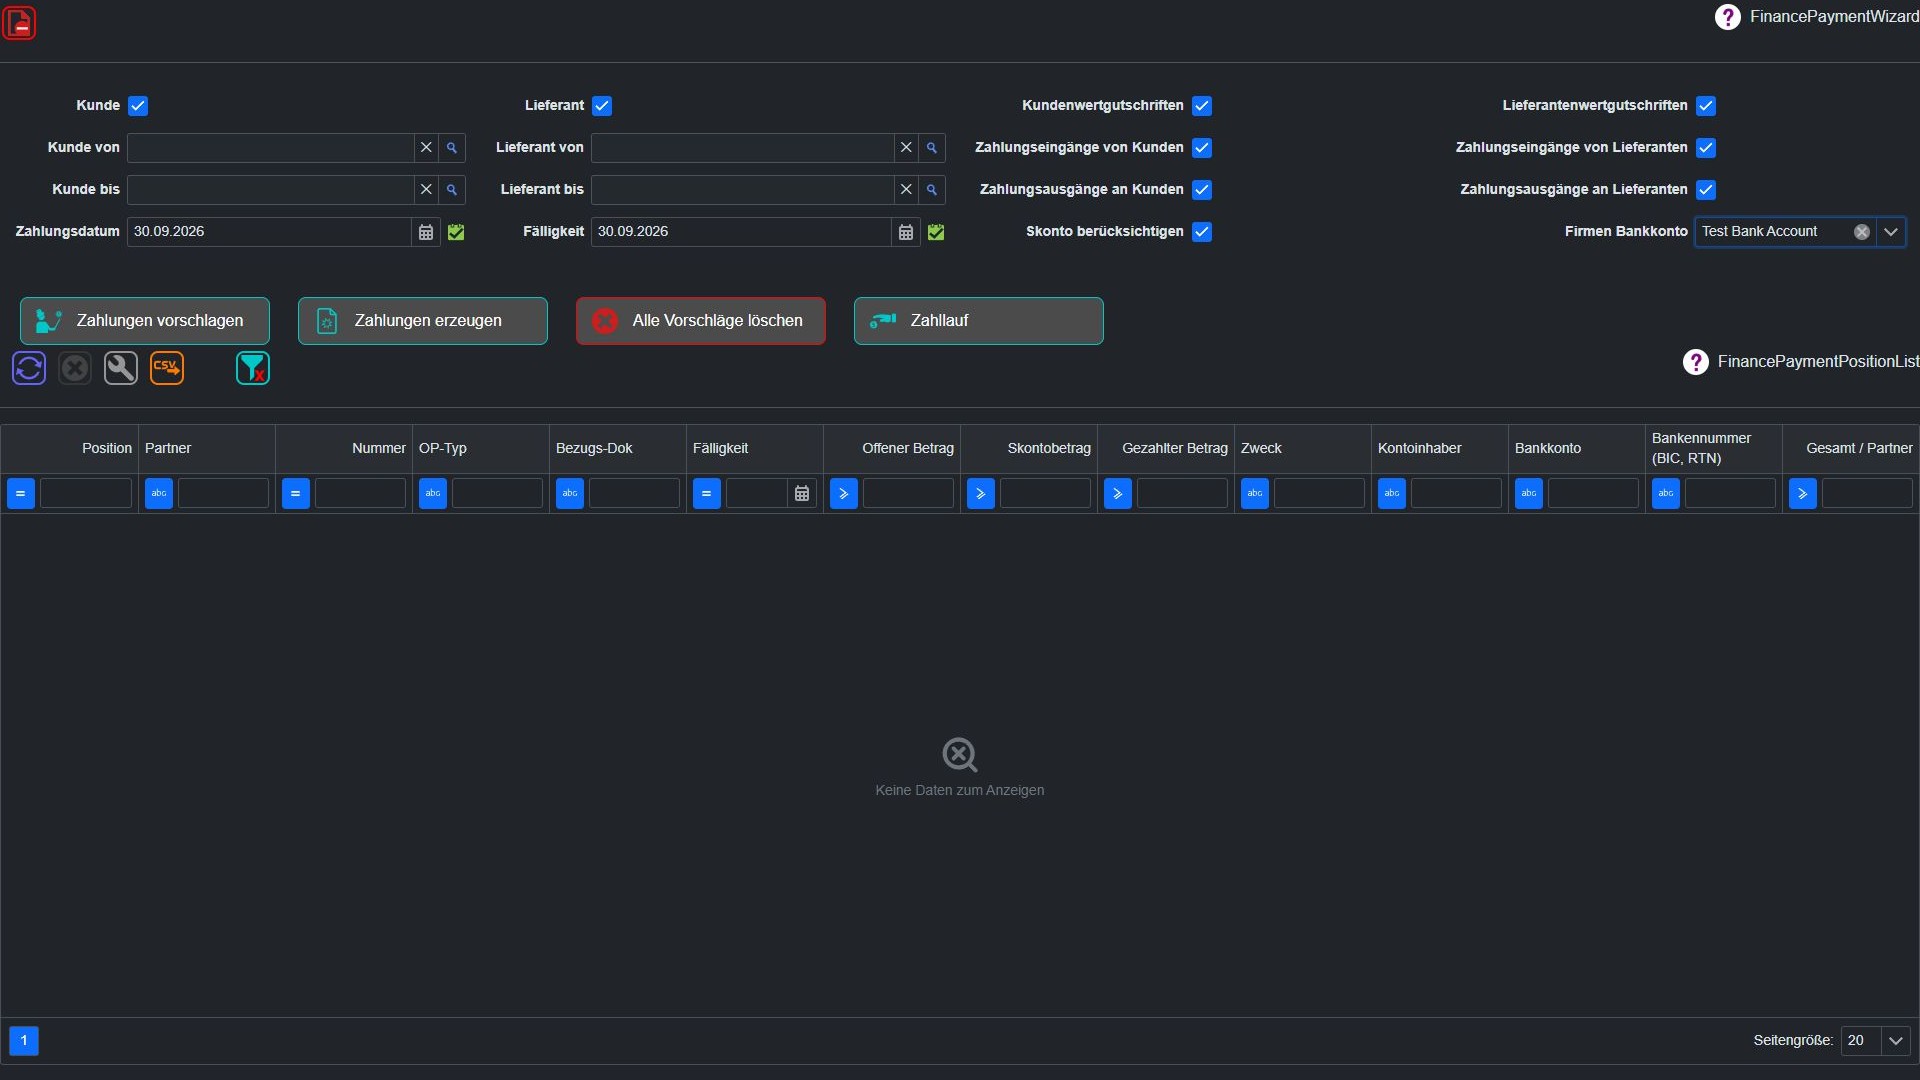The width and height of the screenshot is (1920, 1080).
Task: Click the grey cancel circle toolbar icon
Action: (75, 369)
